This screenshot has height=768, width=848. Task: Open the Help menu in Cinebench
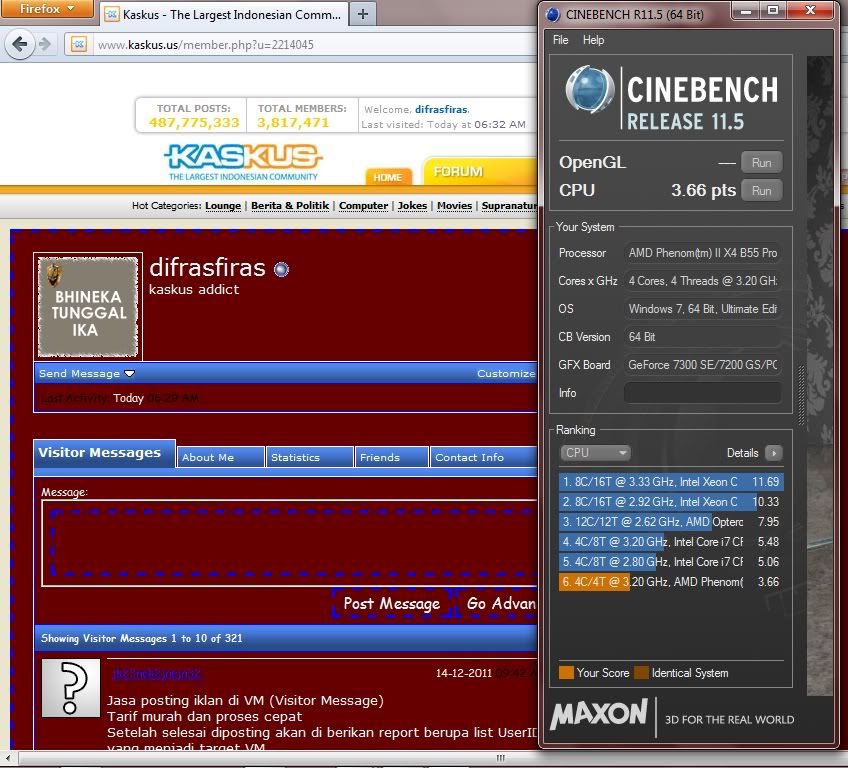[593, 39]
